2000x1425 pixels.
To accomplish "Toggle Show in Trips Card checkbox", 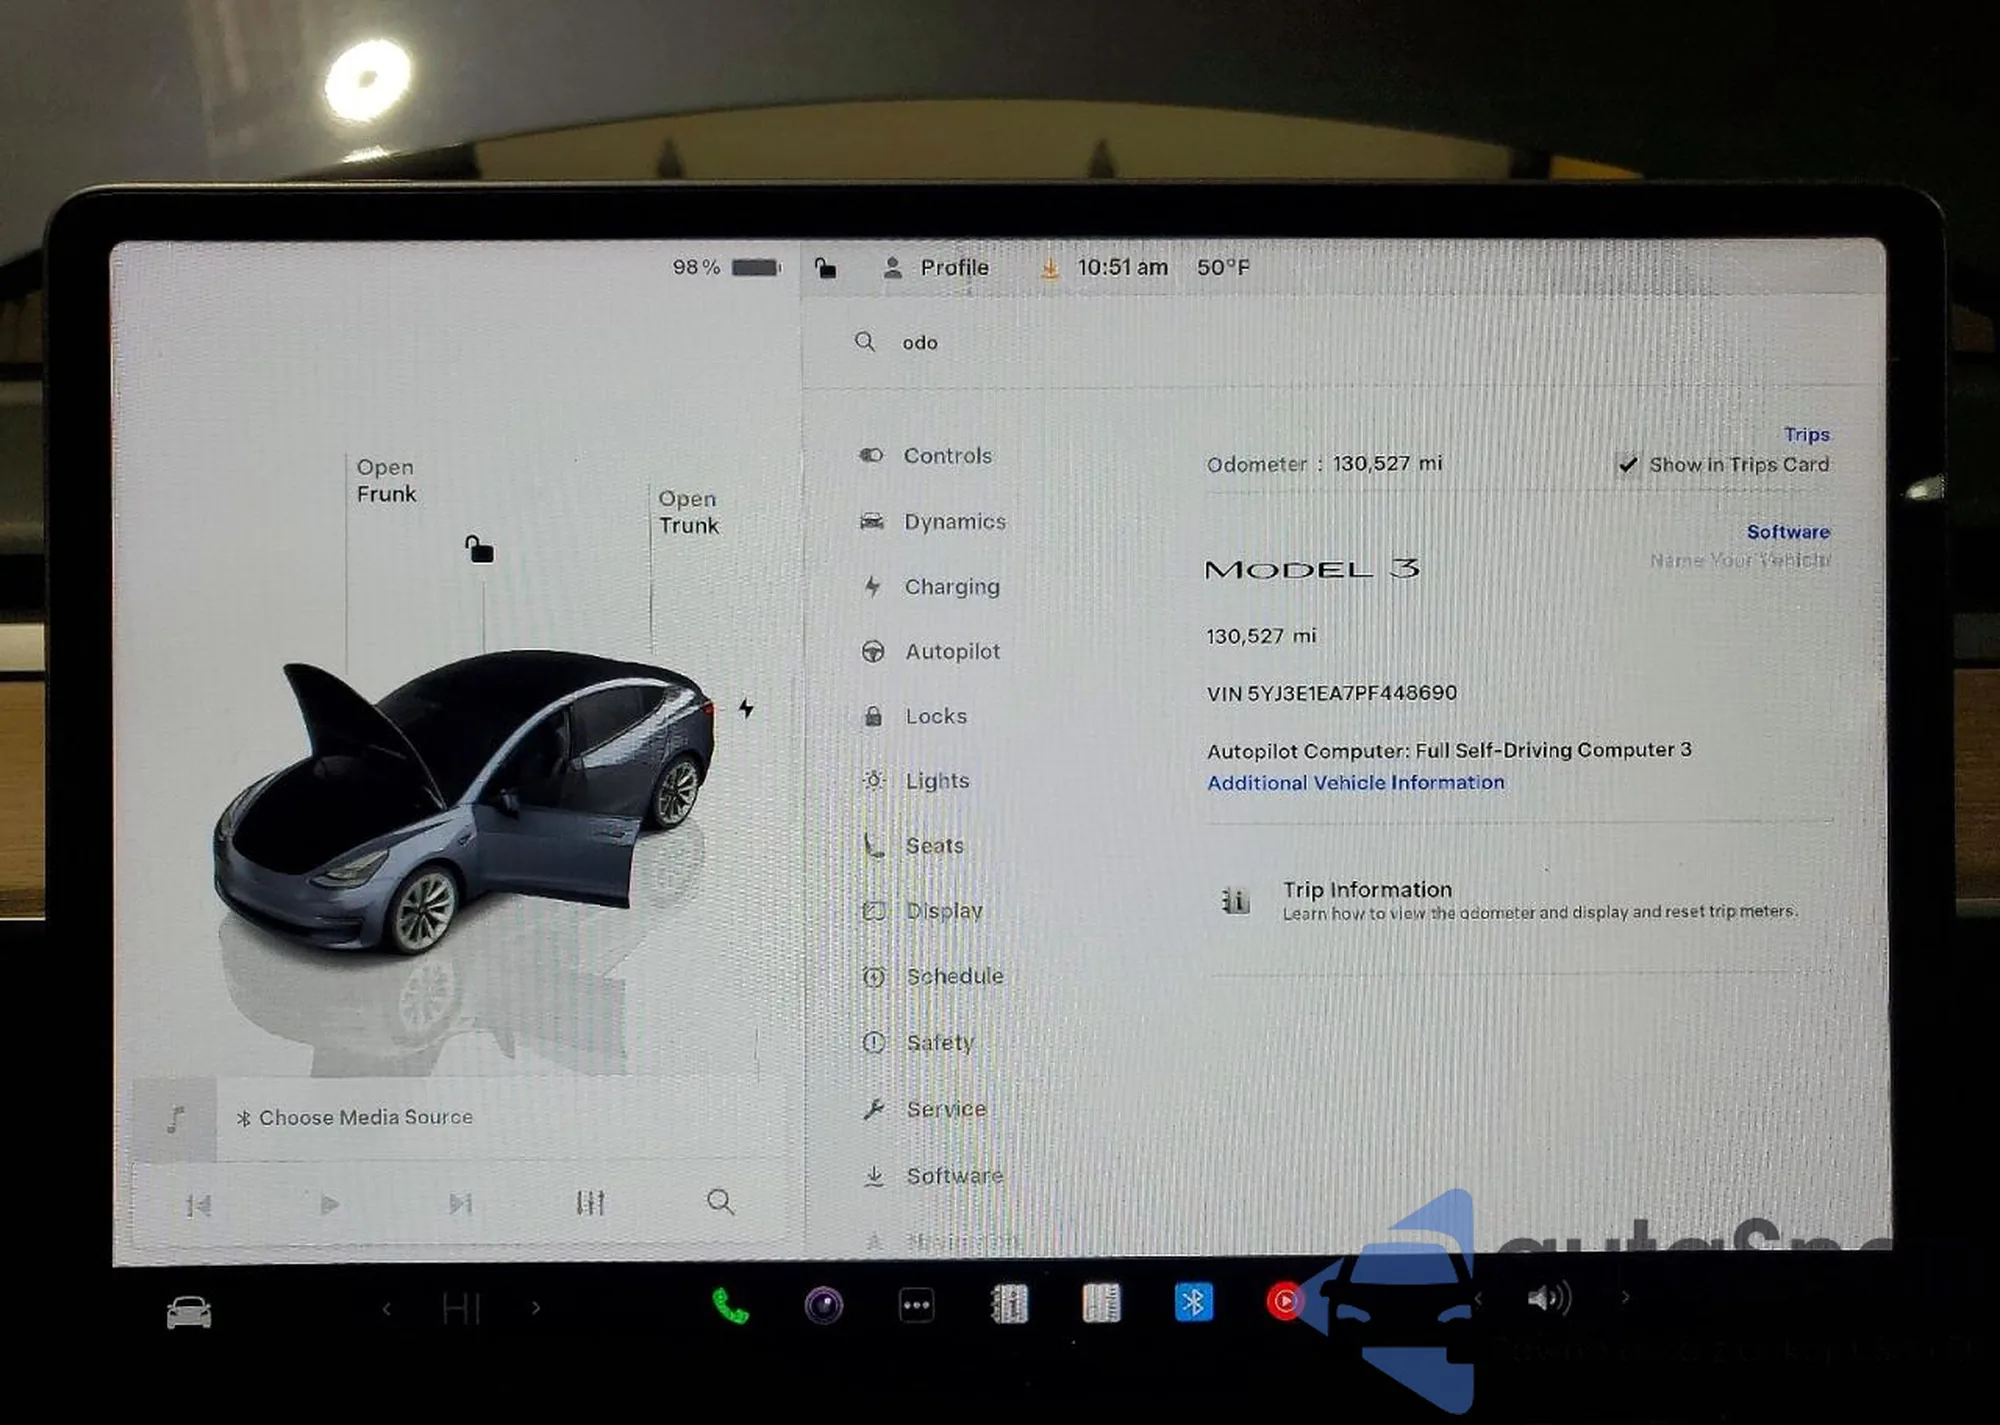I will point(1628,465).
